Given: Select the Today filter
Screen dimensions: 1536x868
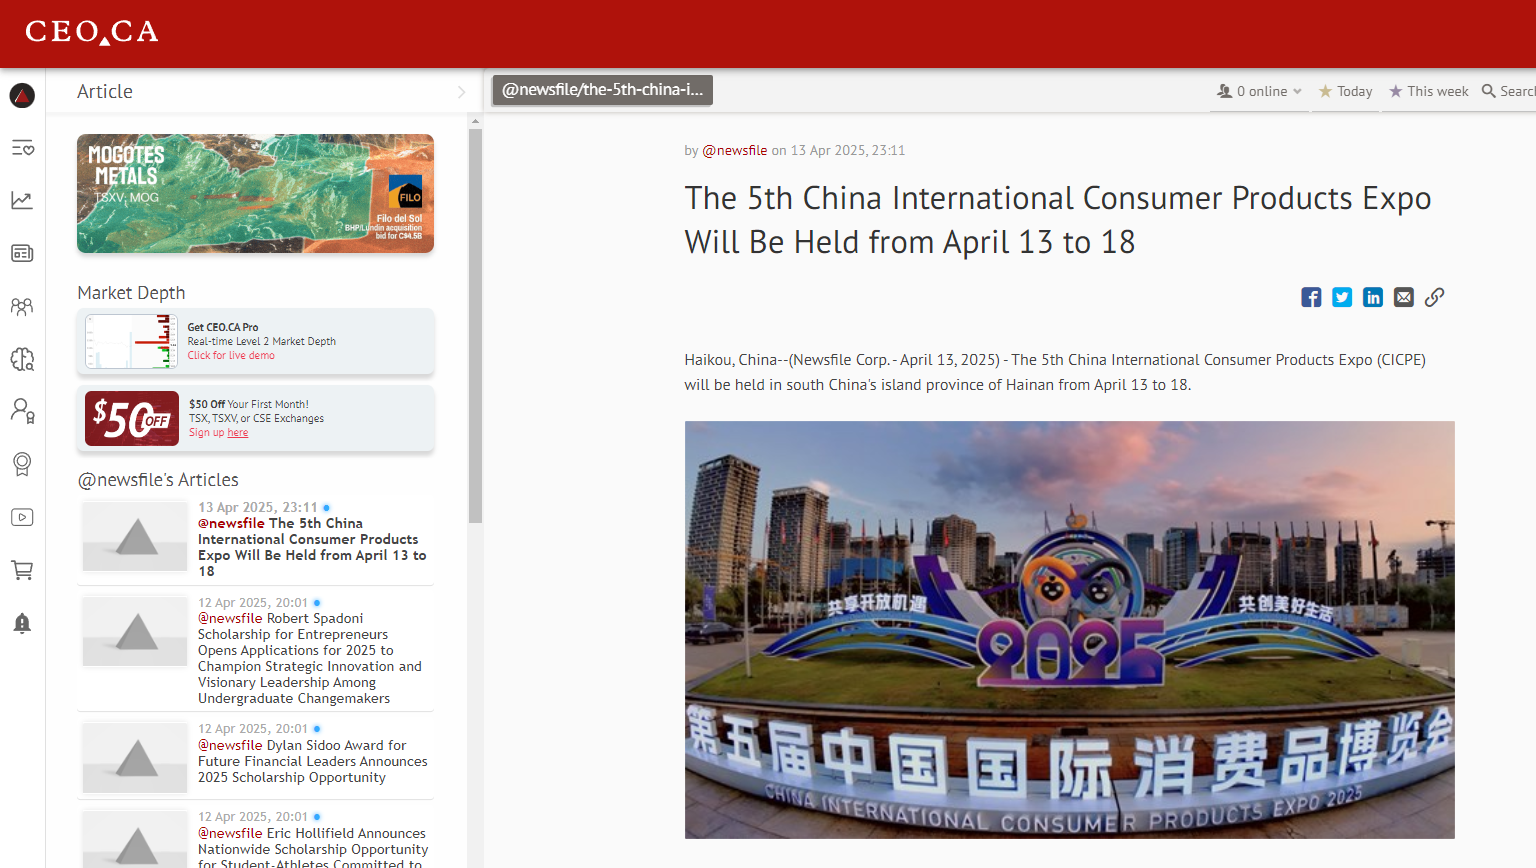Looking at the screenshot, I should (x=1345, y=91).
